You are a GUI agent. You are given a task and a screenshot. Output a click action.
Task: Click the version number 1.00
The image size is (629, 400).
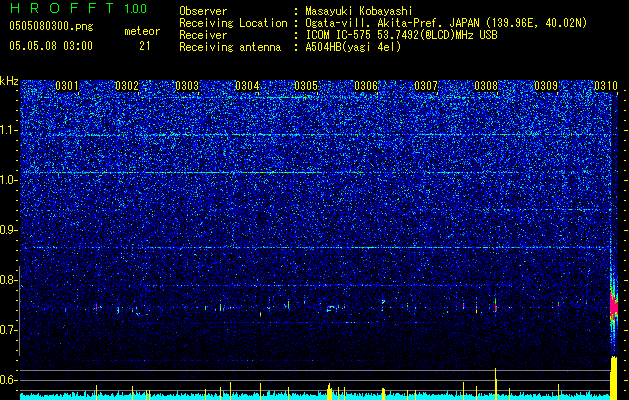[x=136, y=9]
